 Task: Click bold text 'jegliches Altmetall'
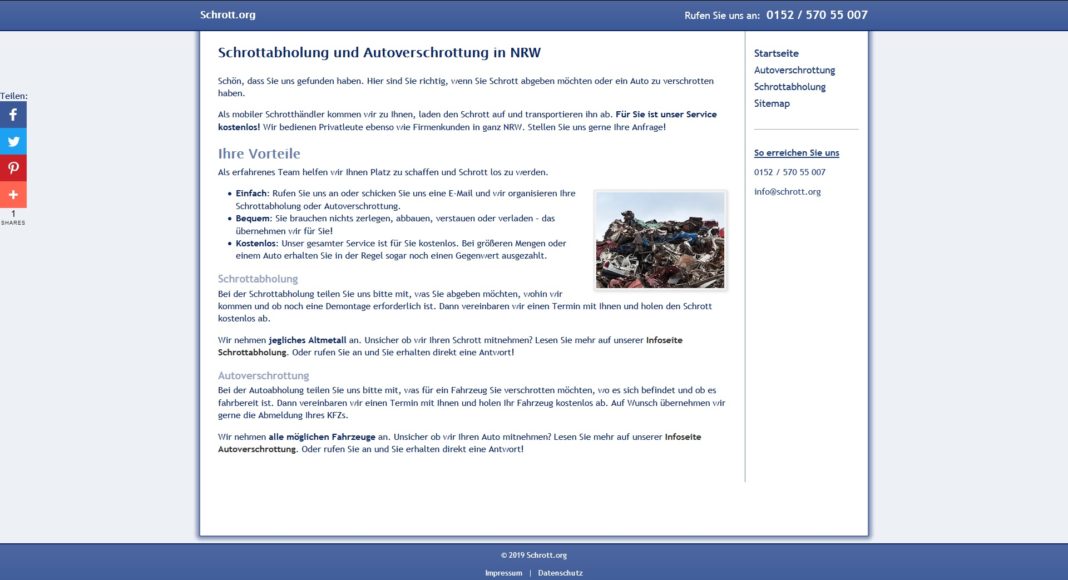(307, 340)
